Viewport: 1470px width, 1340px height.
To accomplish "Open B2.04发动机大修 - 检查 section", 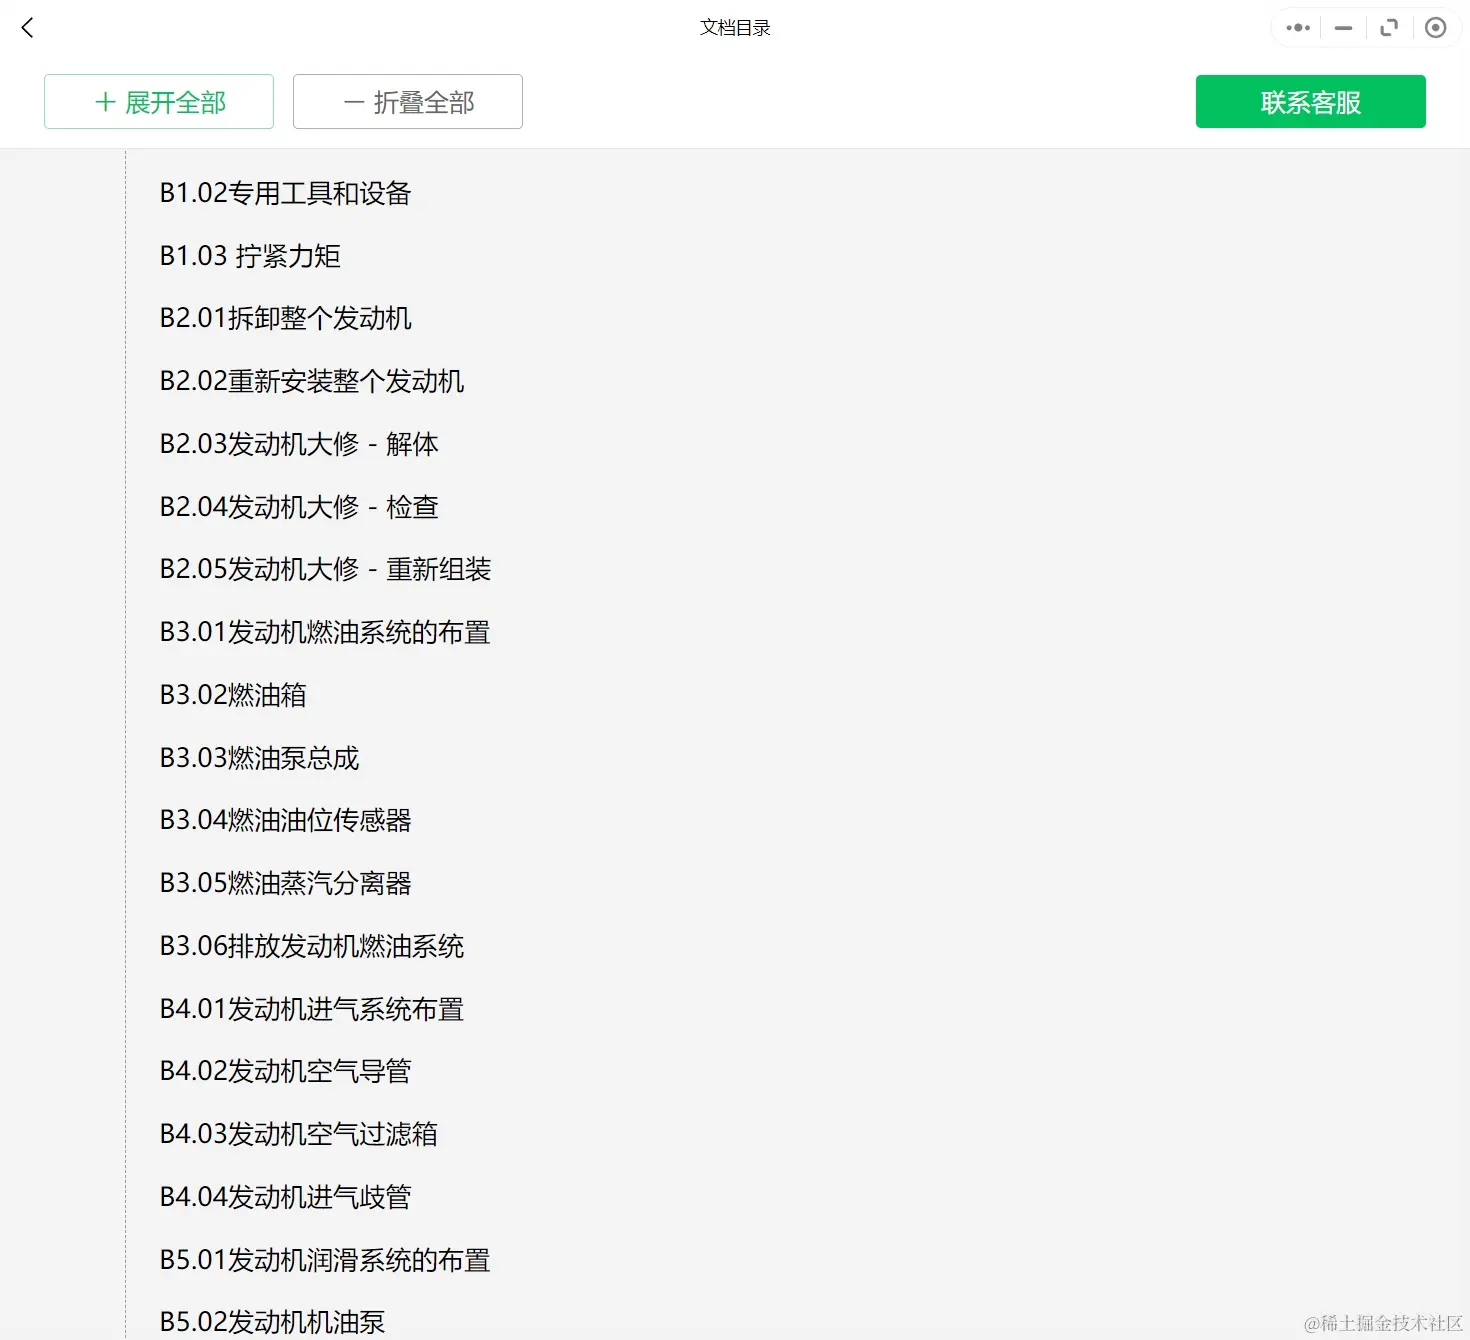I will (300, 507).
